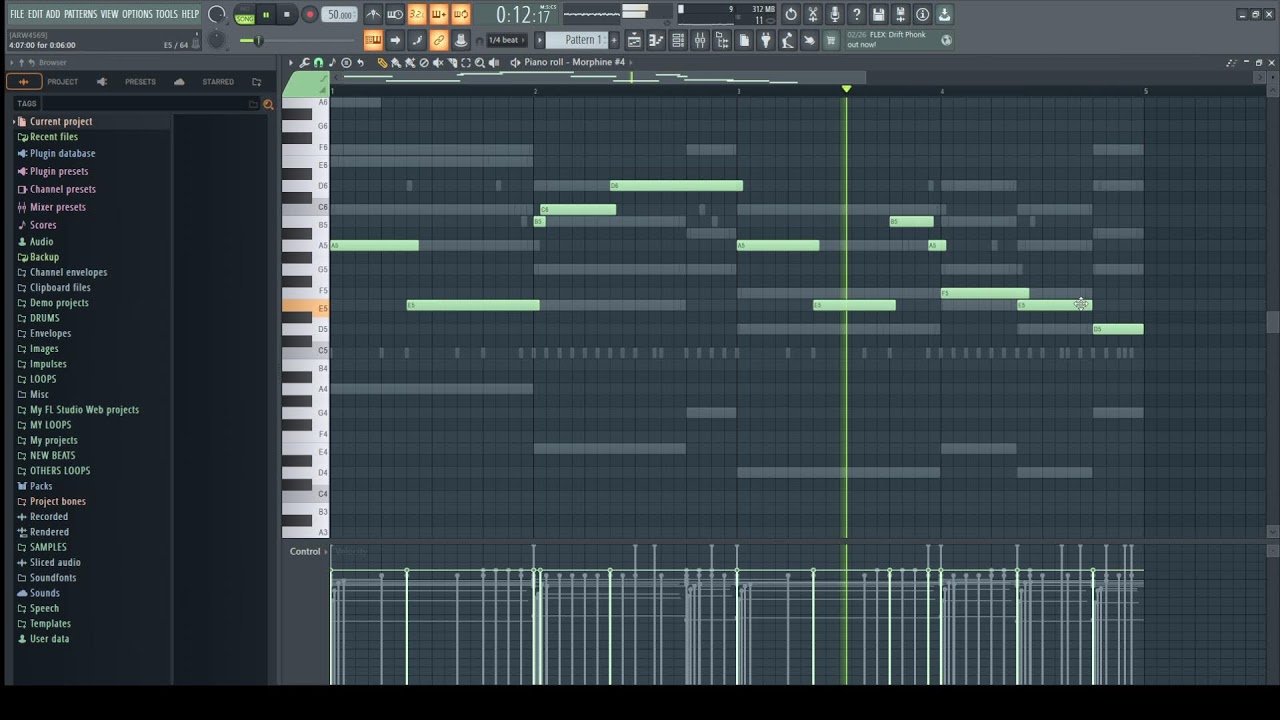Toggle the piano roll snap magnet
1280x720 pixels.
coord(319,63)
